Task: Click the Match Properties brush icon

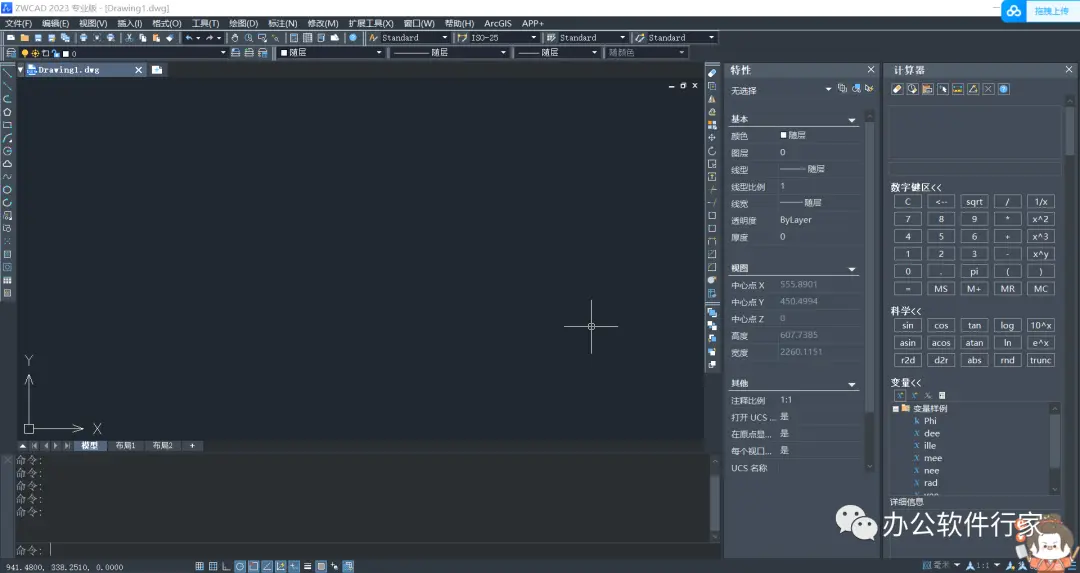Action: point(169,38)
